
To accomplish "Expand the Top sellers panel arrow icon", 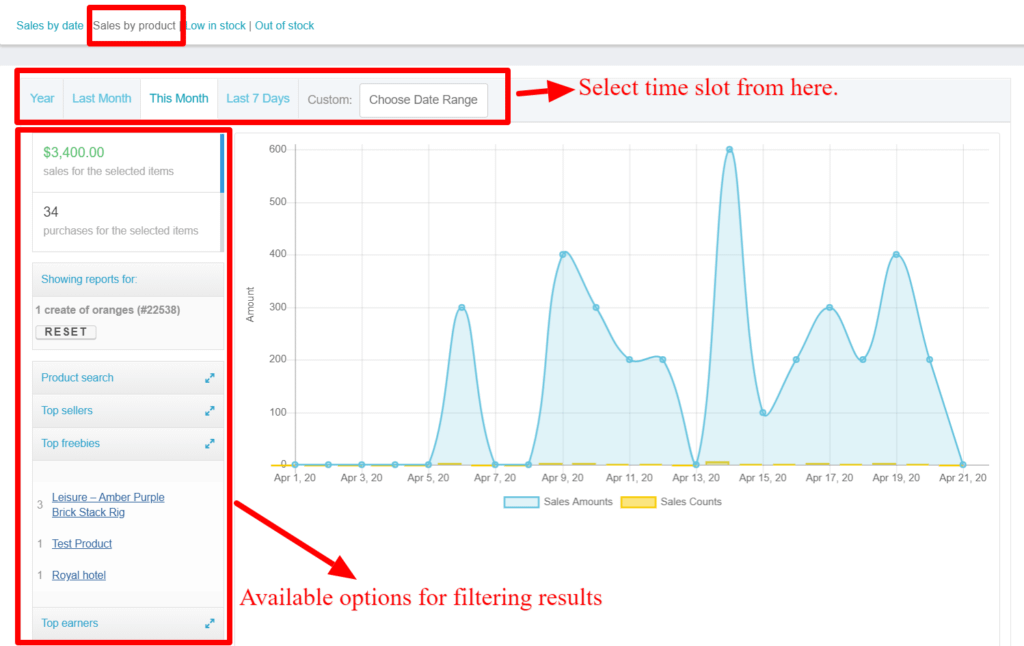I will [210, 411].
